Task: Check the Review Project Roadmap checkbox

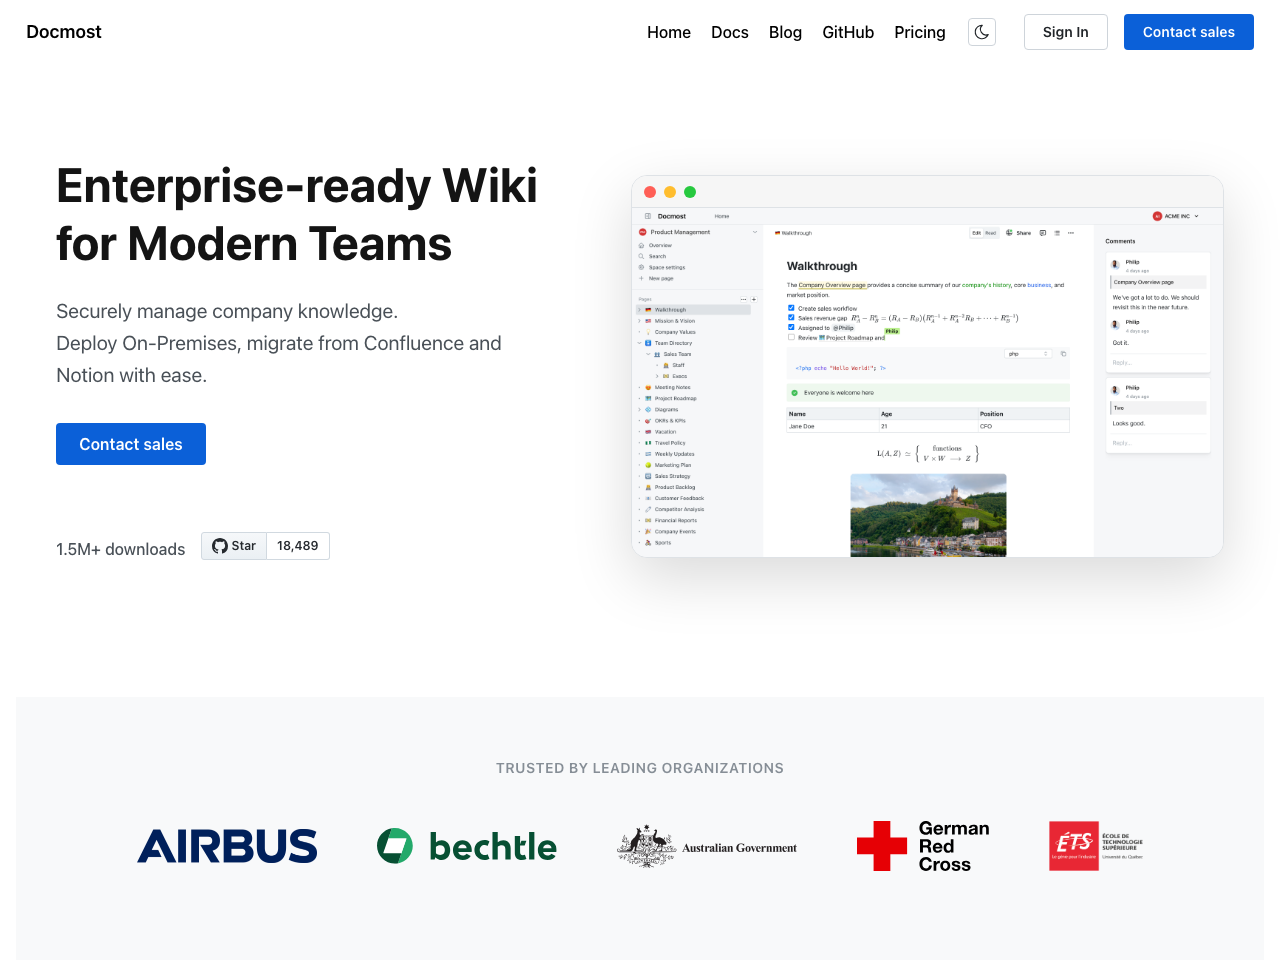Action: [791, 337]
